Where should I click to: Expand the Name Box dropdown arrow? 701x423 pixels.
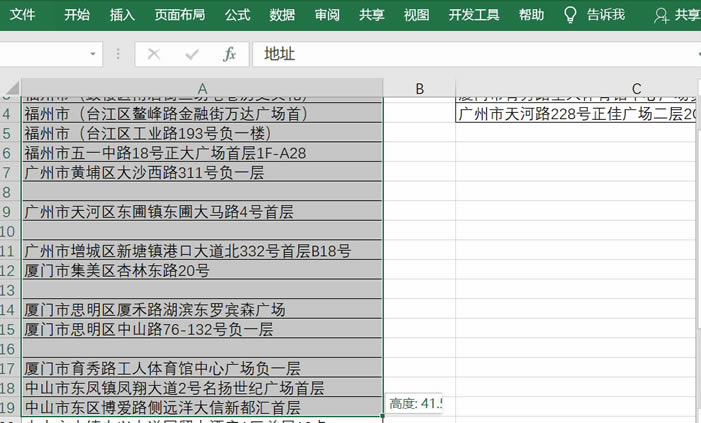[x=93, y=54]
